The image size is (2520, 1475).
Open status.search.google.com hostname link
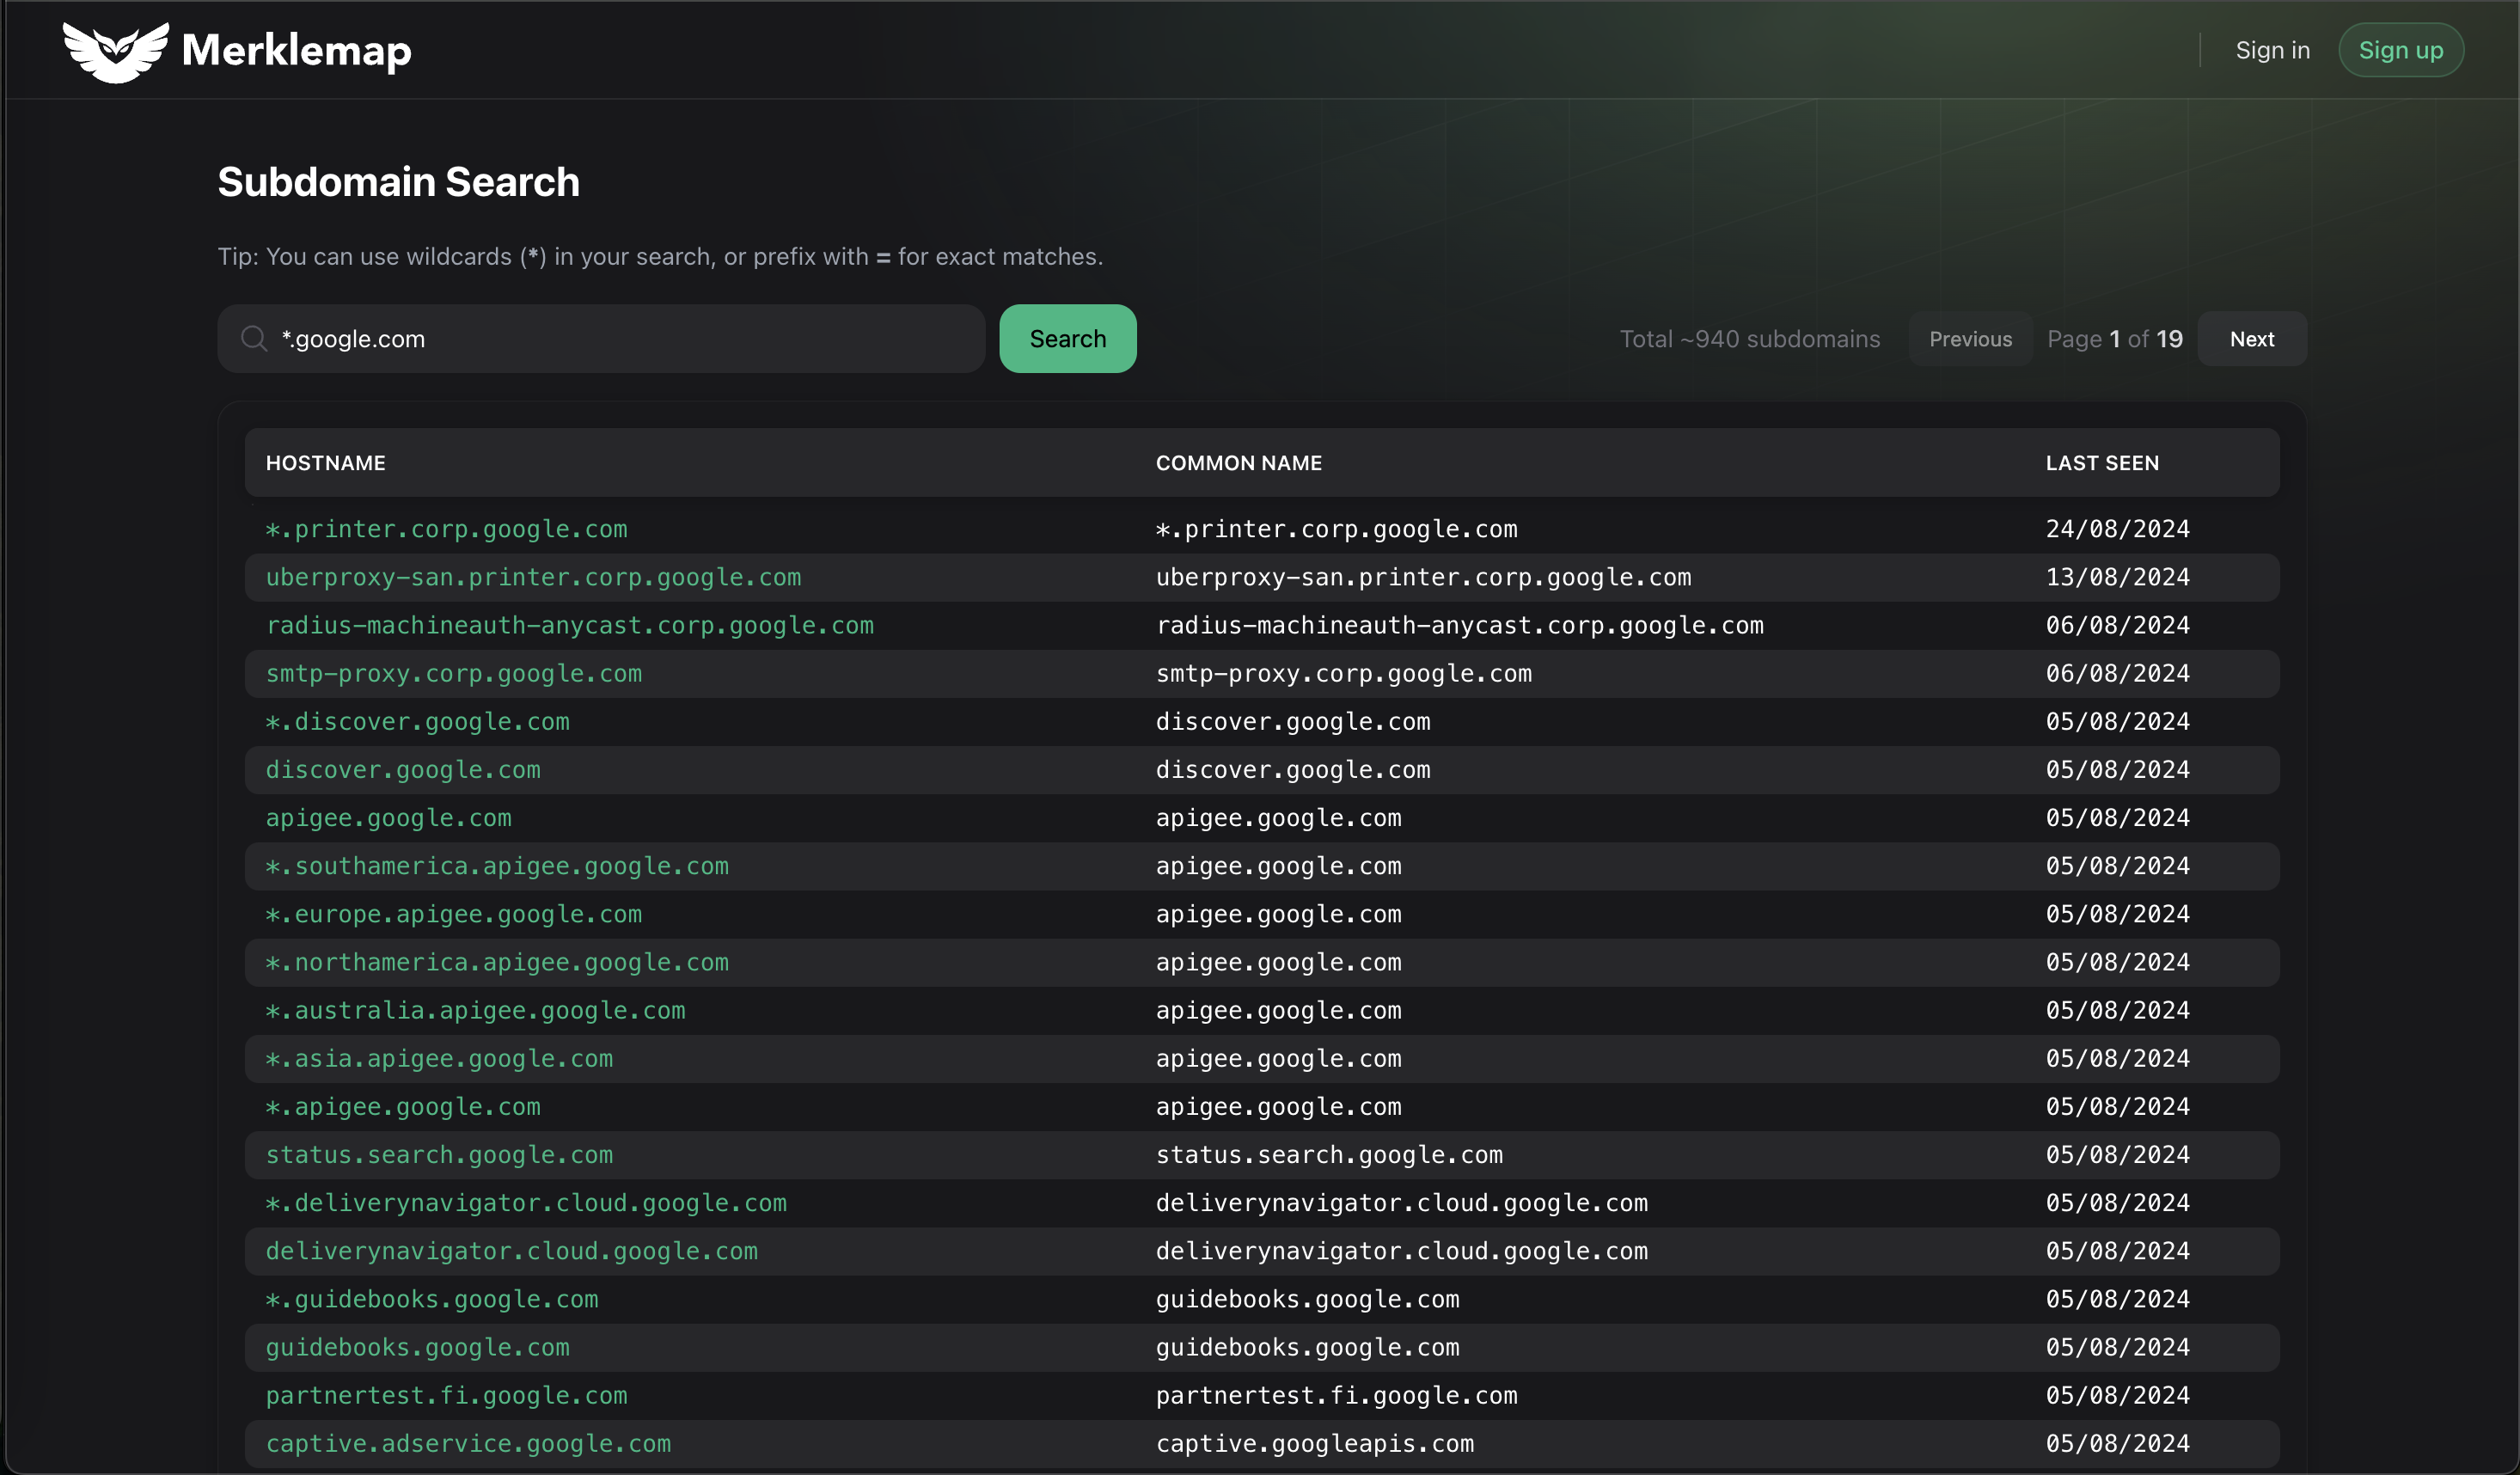tap(439, 1155)
